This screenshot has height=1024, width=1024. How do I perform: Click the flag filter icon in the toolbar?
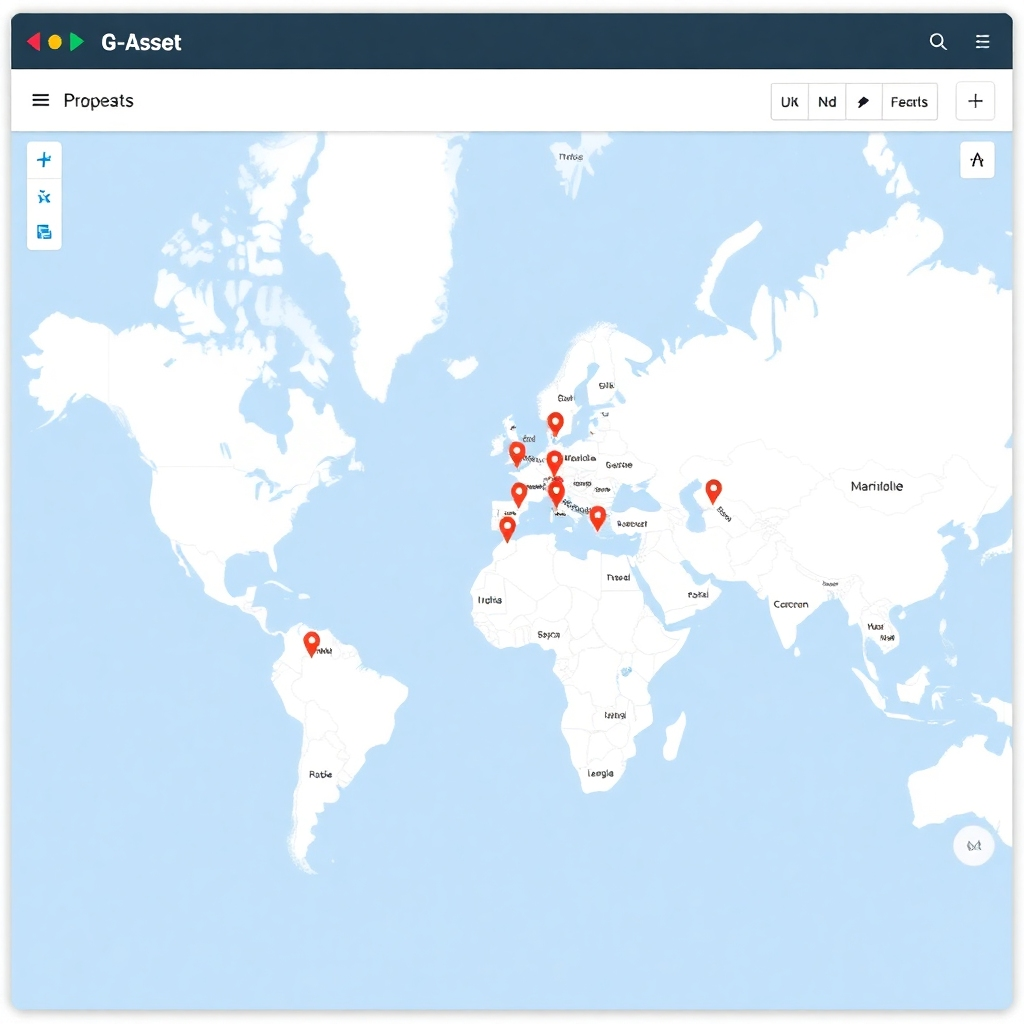pyautogui.click(x=863, y=101)
